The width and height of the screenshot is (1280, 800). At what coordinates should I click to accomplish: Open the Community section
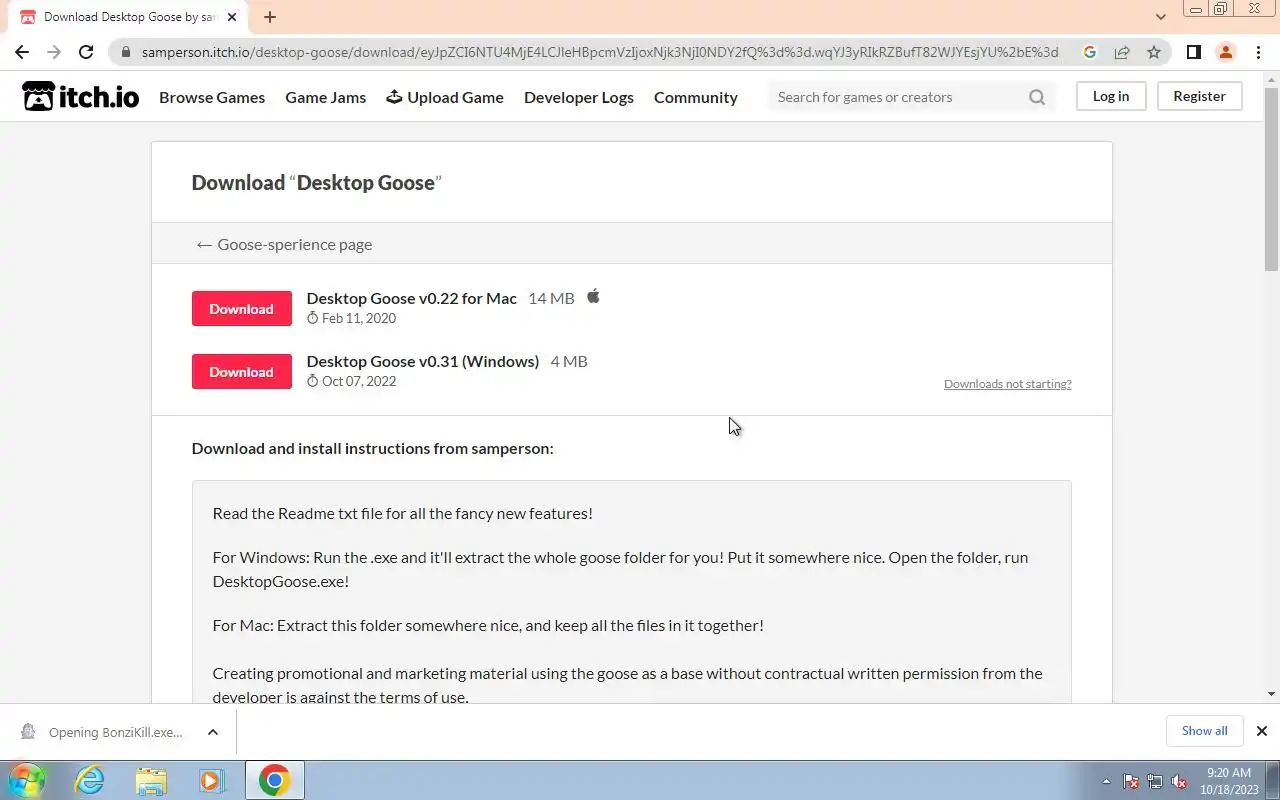(696, 97)
